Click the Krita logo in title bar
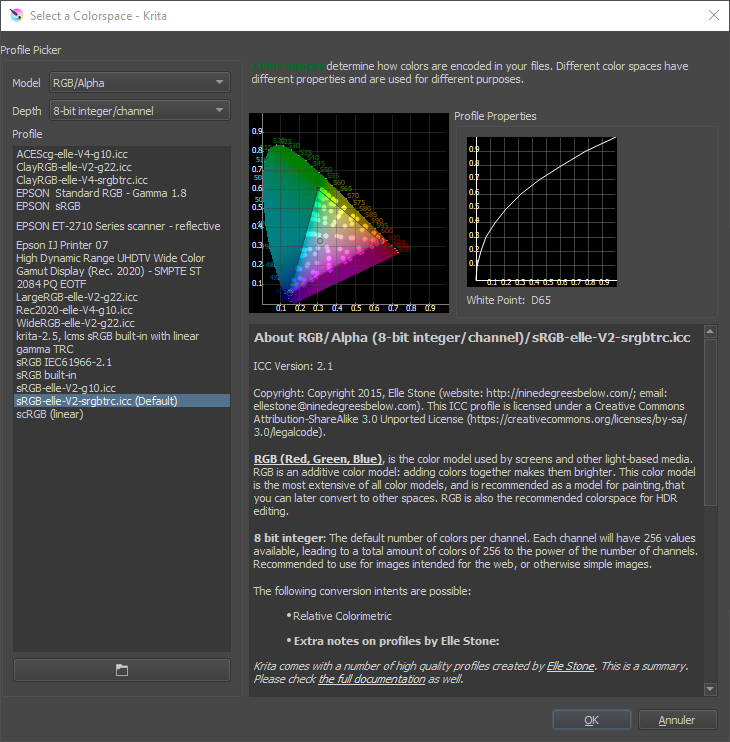The height and width of the screenshot is (742, 730). tap(14, 15)
